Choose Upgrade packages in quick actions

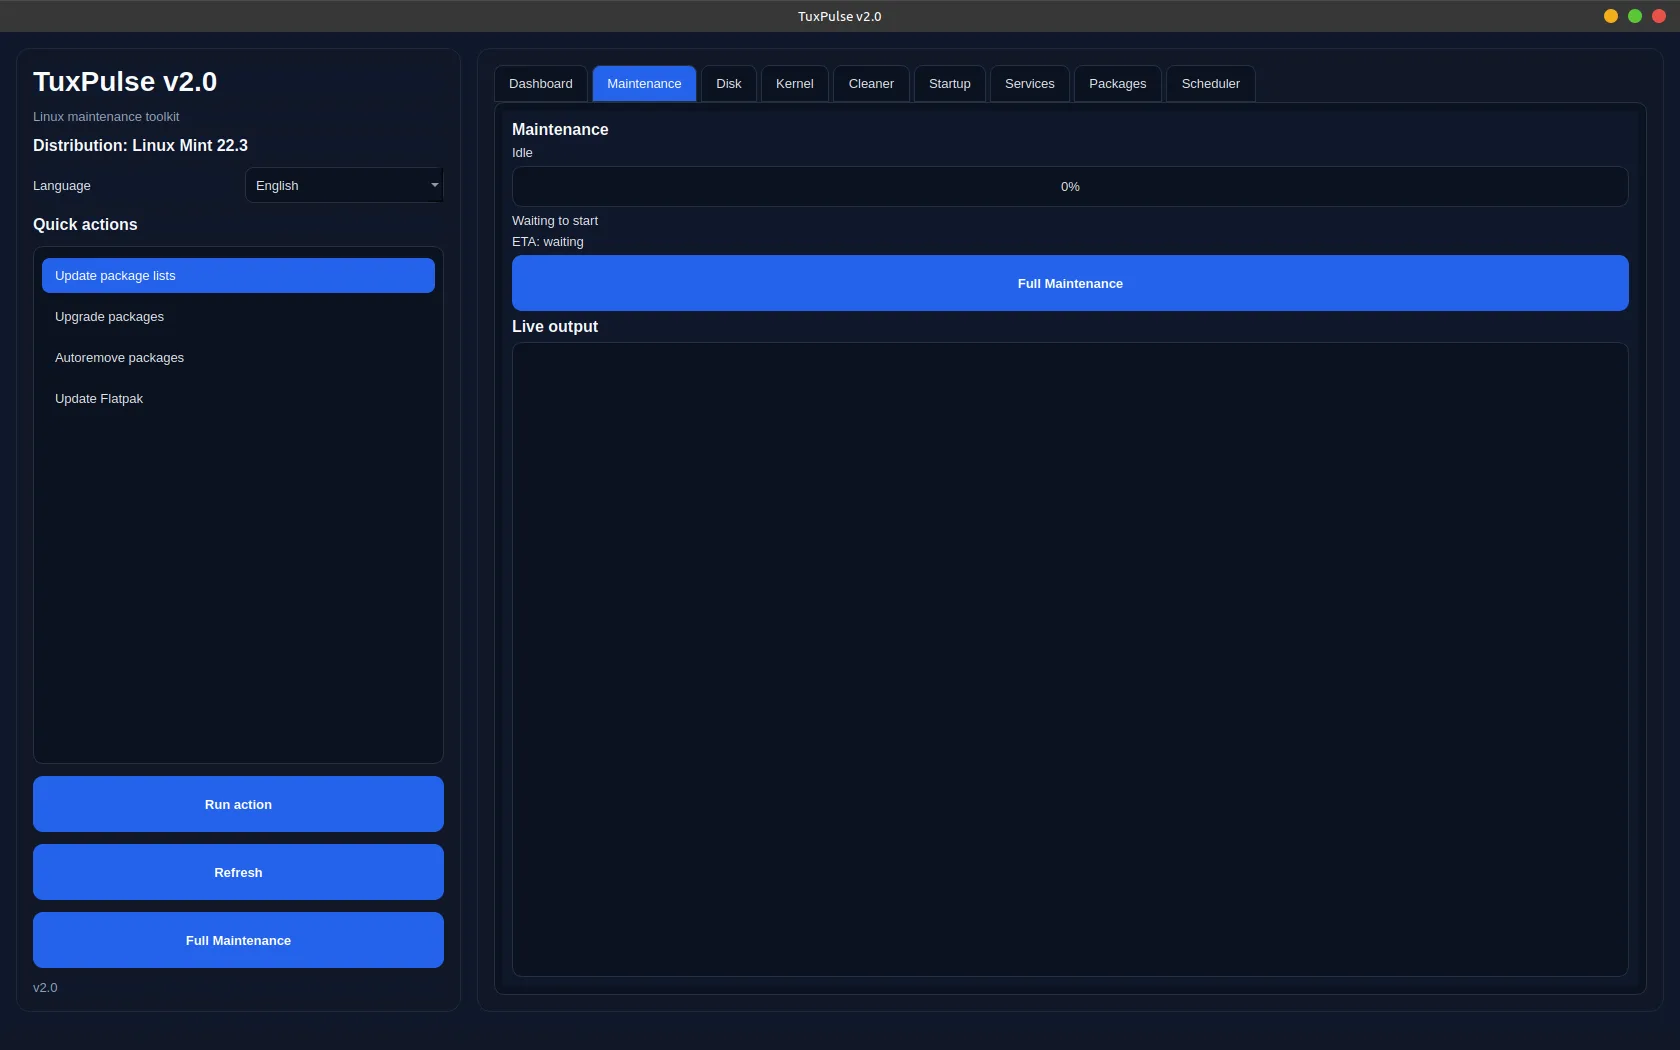click(238, 317)
